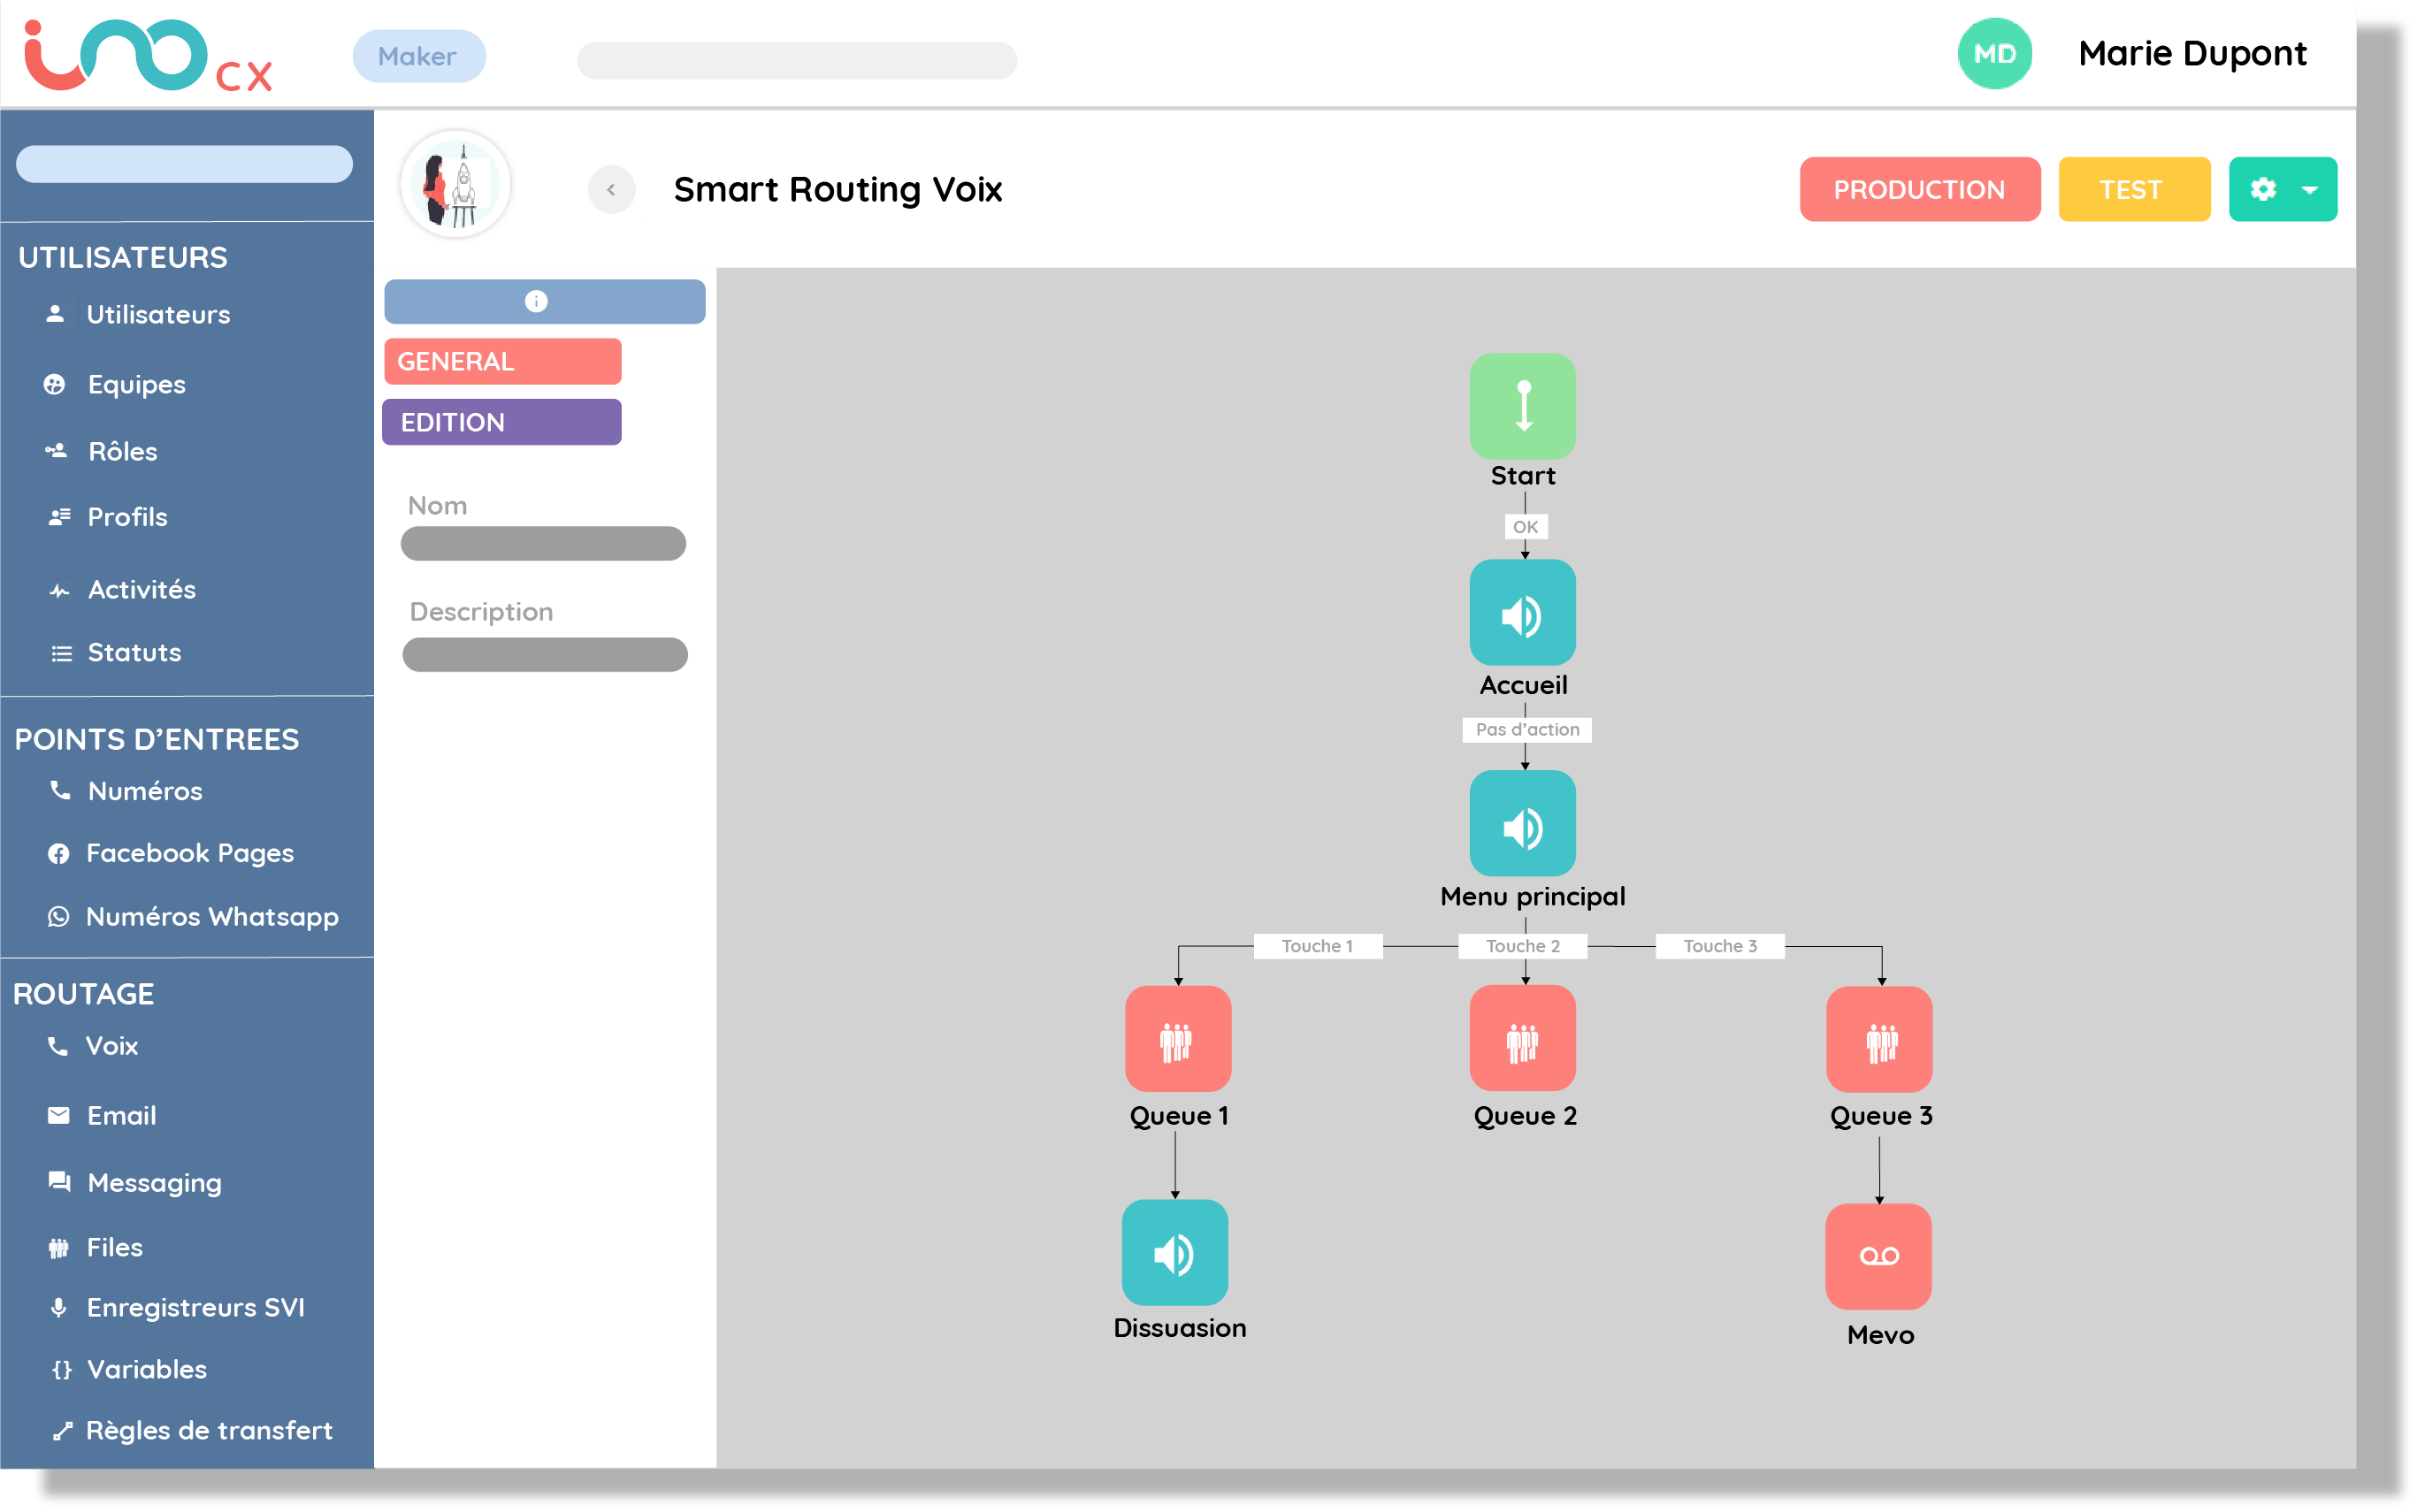Screen dimensions: 2417x1512
Task: Select the Menu principal audio node
Action: [1522, 823]
